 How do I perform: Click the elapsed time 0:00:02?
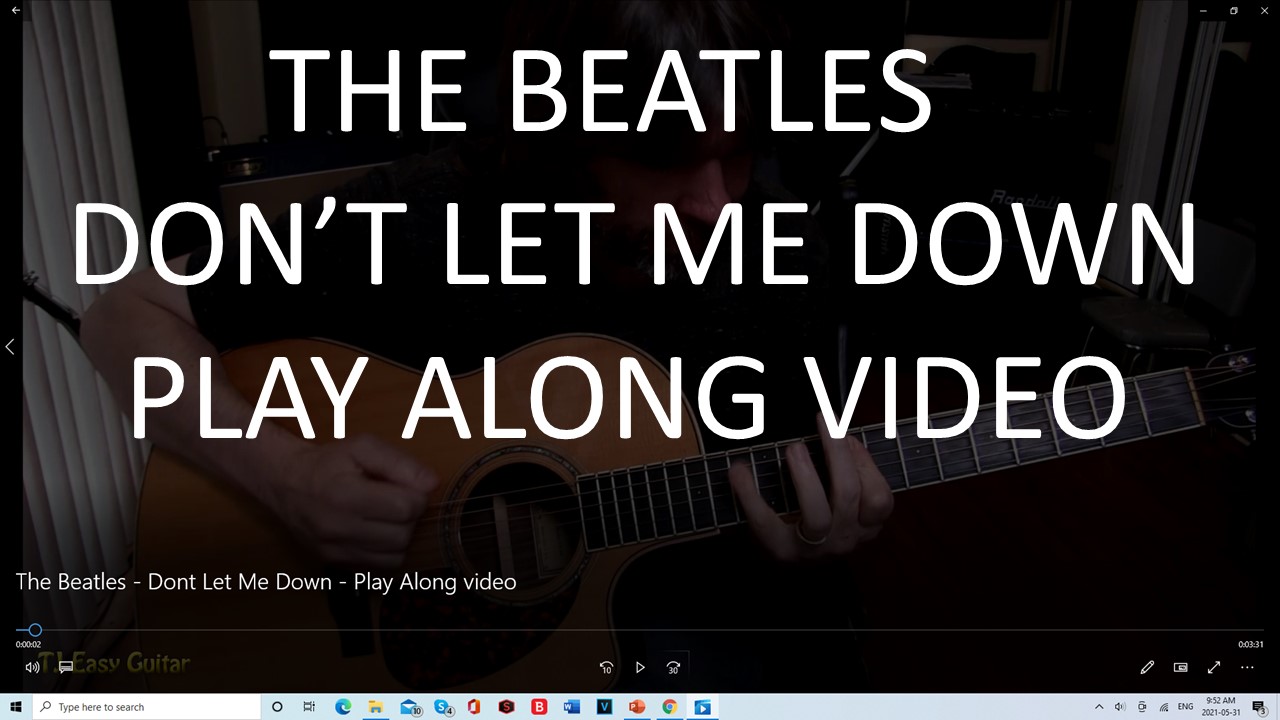tap(28, 645)
